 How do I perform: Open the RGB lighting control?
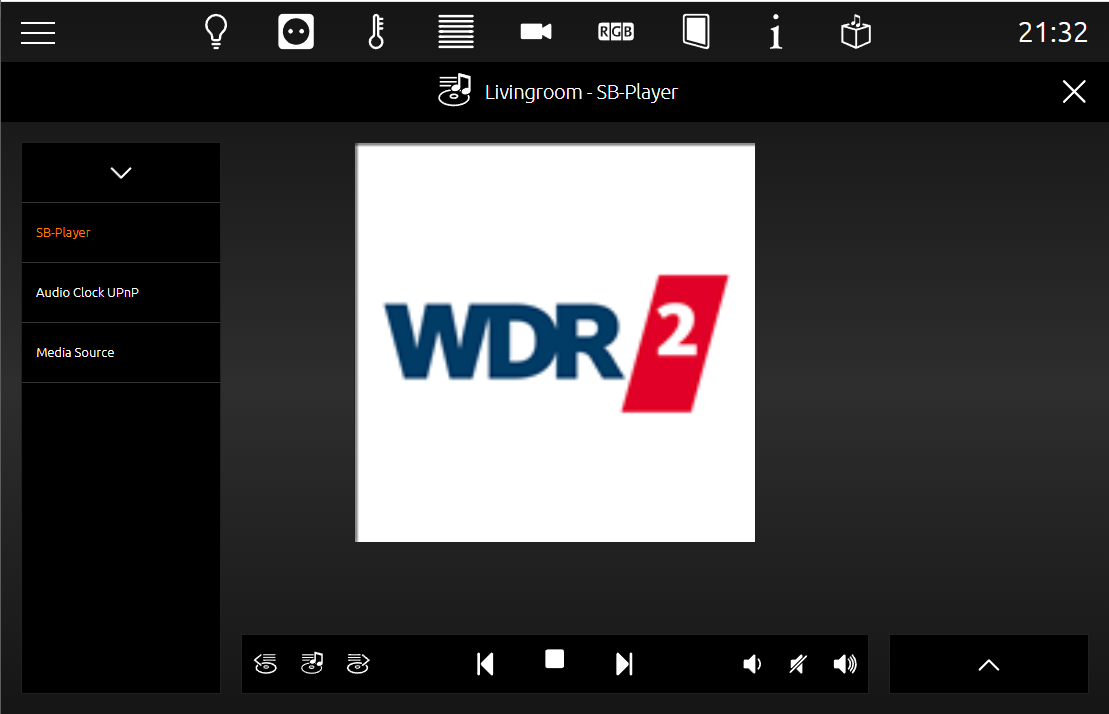pos(616,32)
